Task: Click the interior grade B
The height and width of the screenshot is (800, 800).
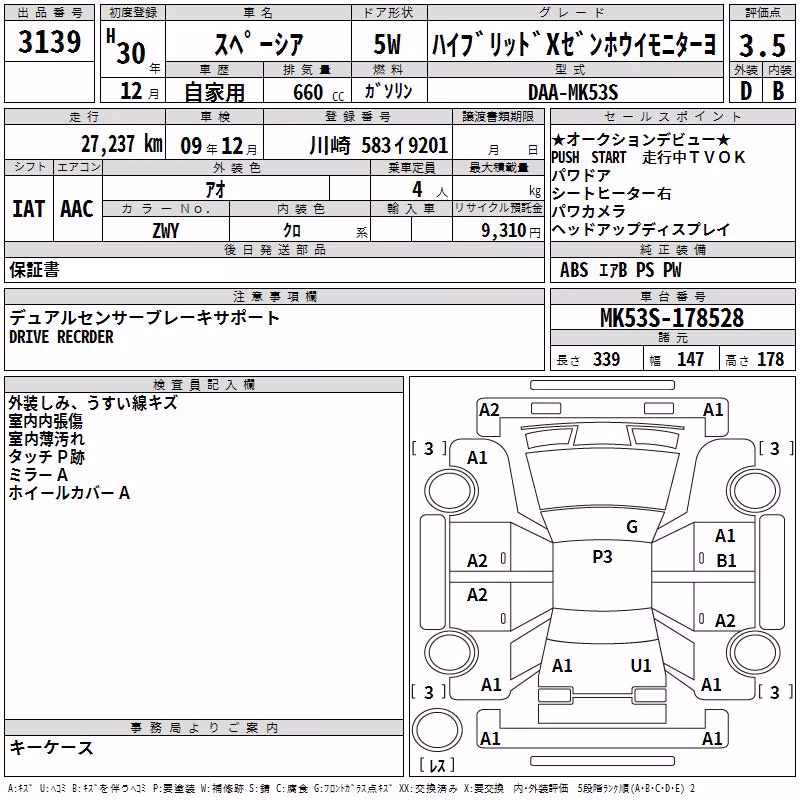Action: click(778, 91)
